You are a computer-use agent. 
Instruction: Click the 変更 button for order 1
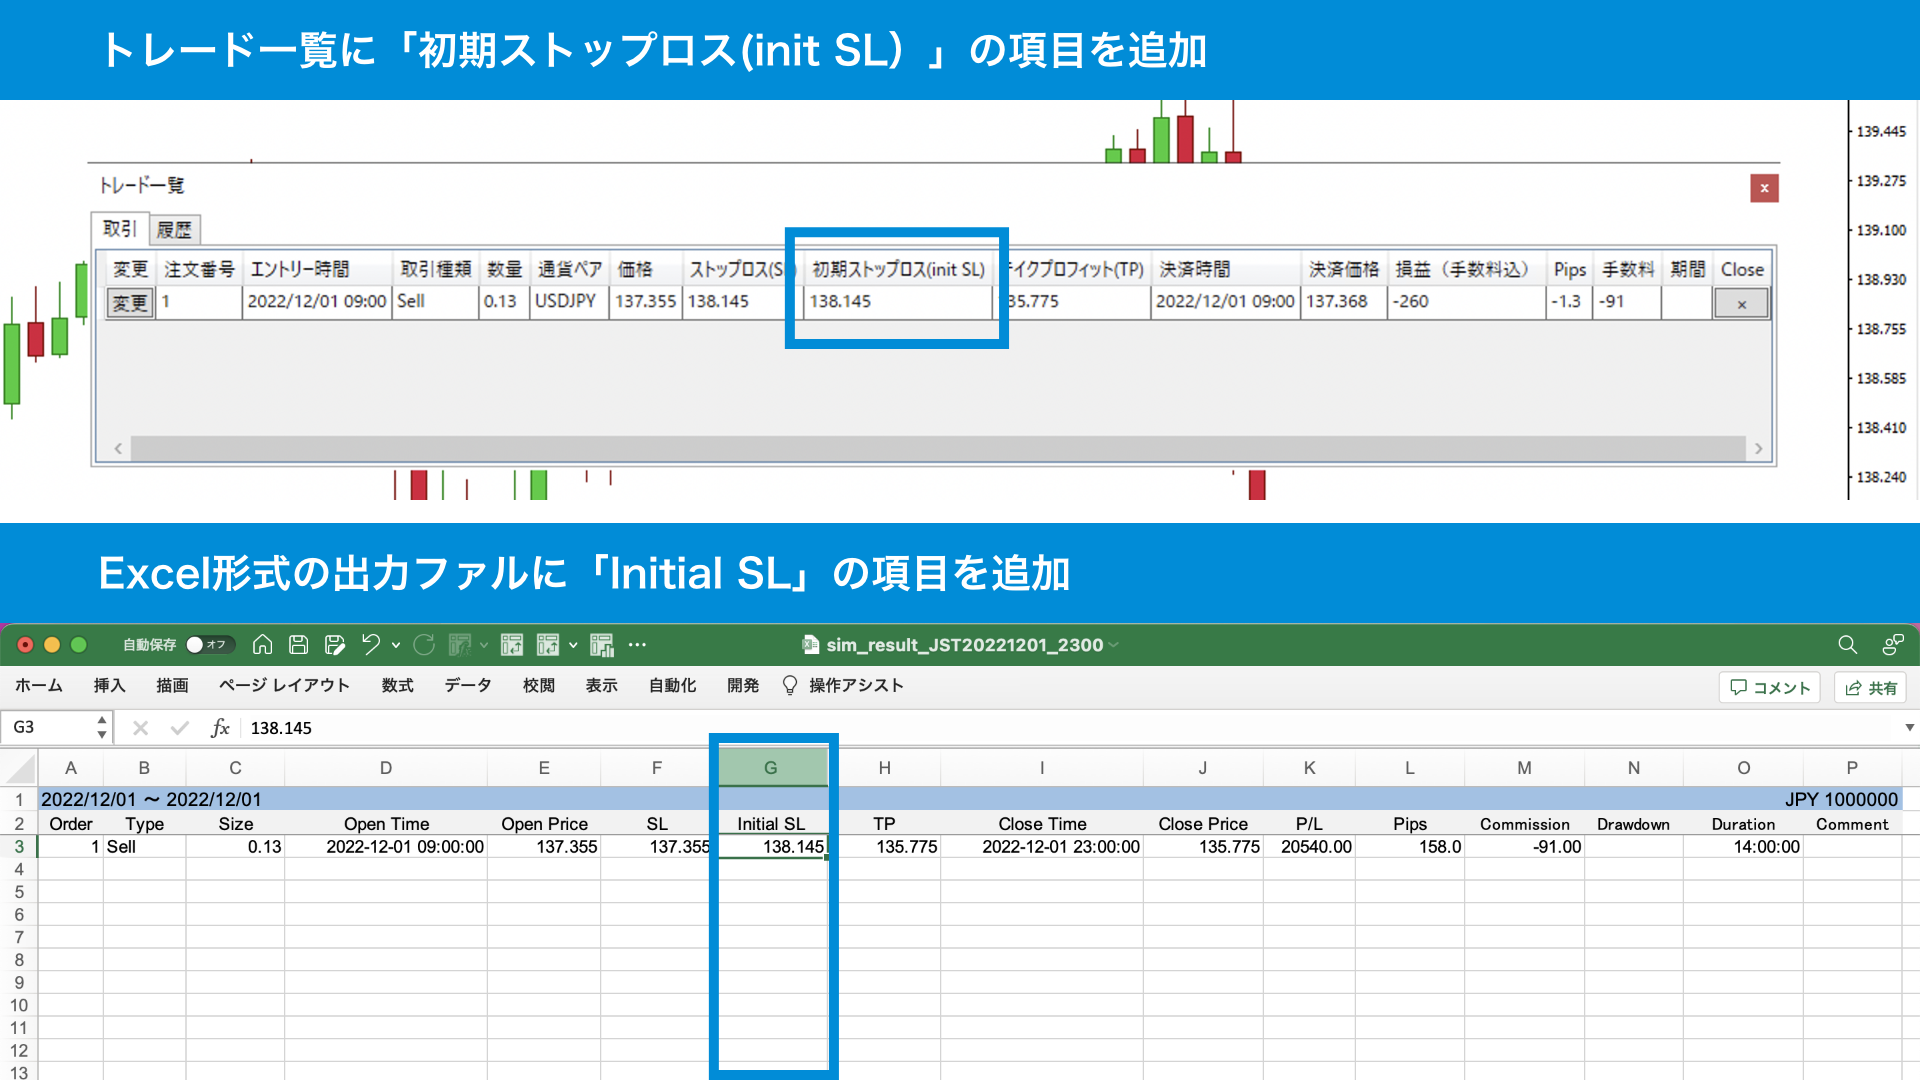click(x=130, y=302)
